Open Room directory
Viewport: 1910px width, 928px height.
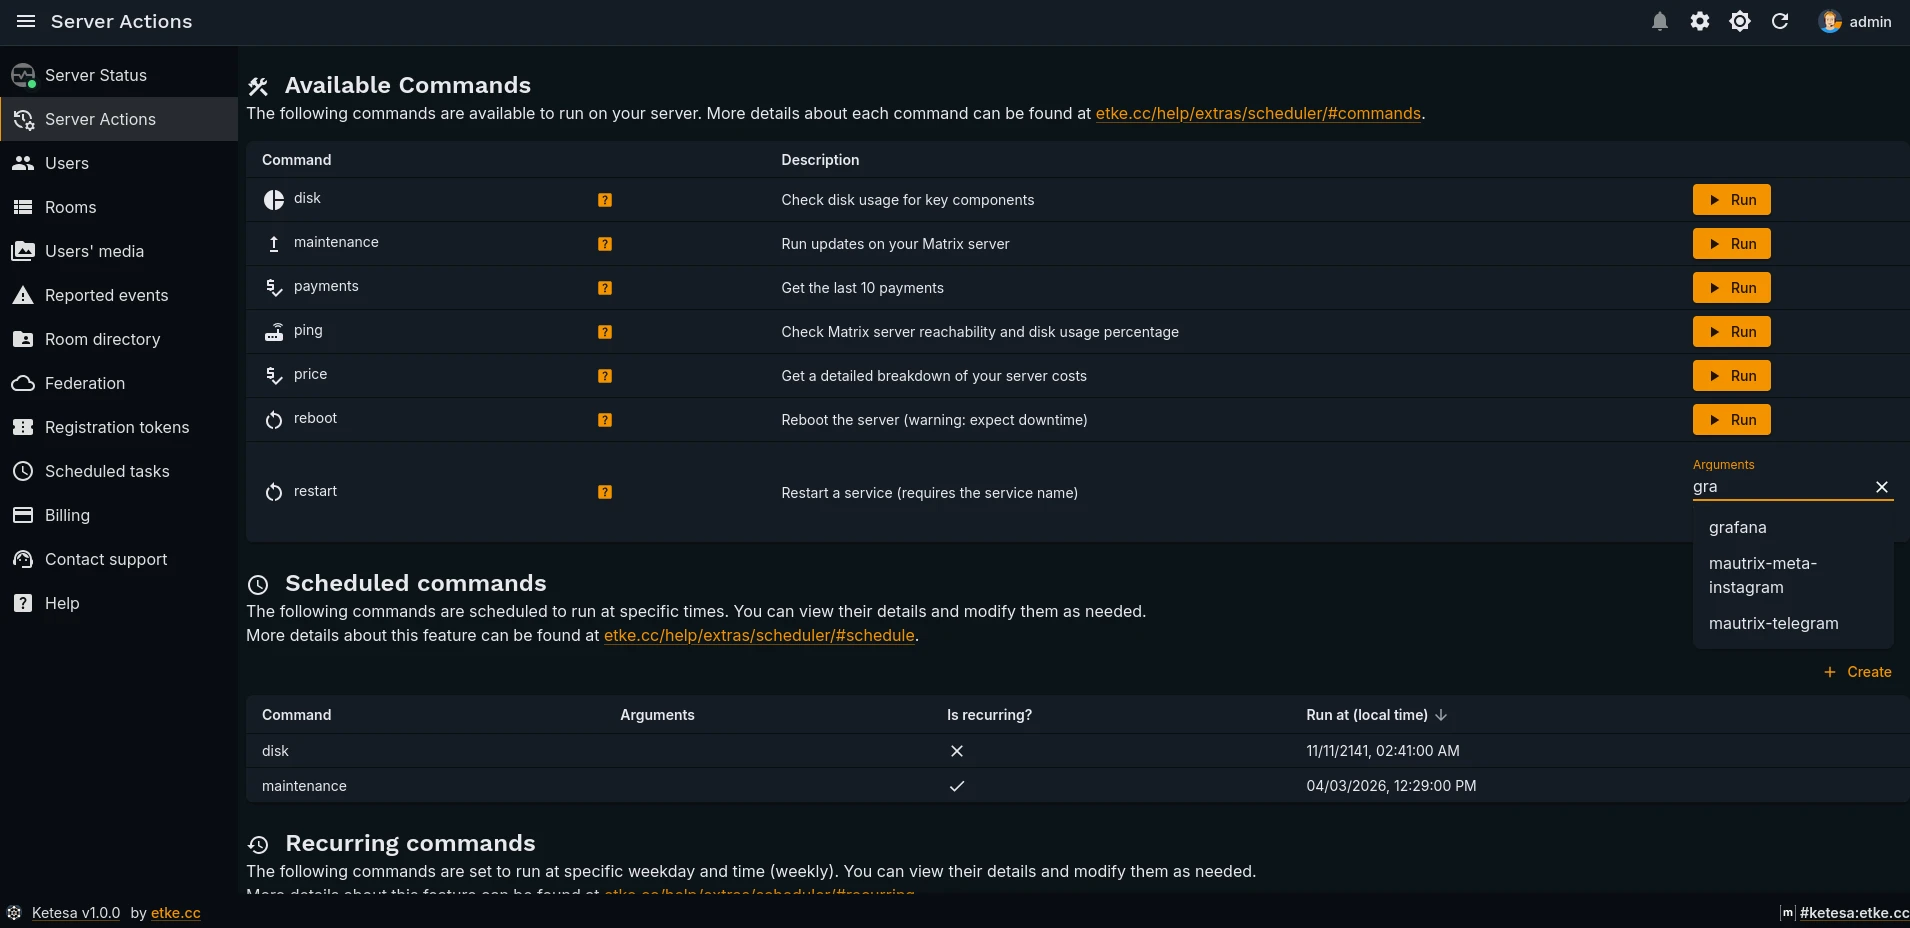tap(119, 339)
